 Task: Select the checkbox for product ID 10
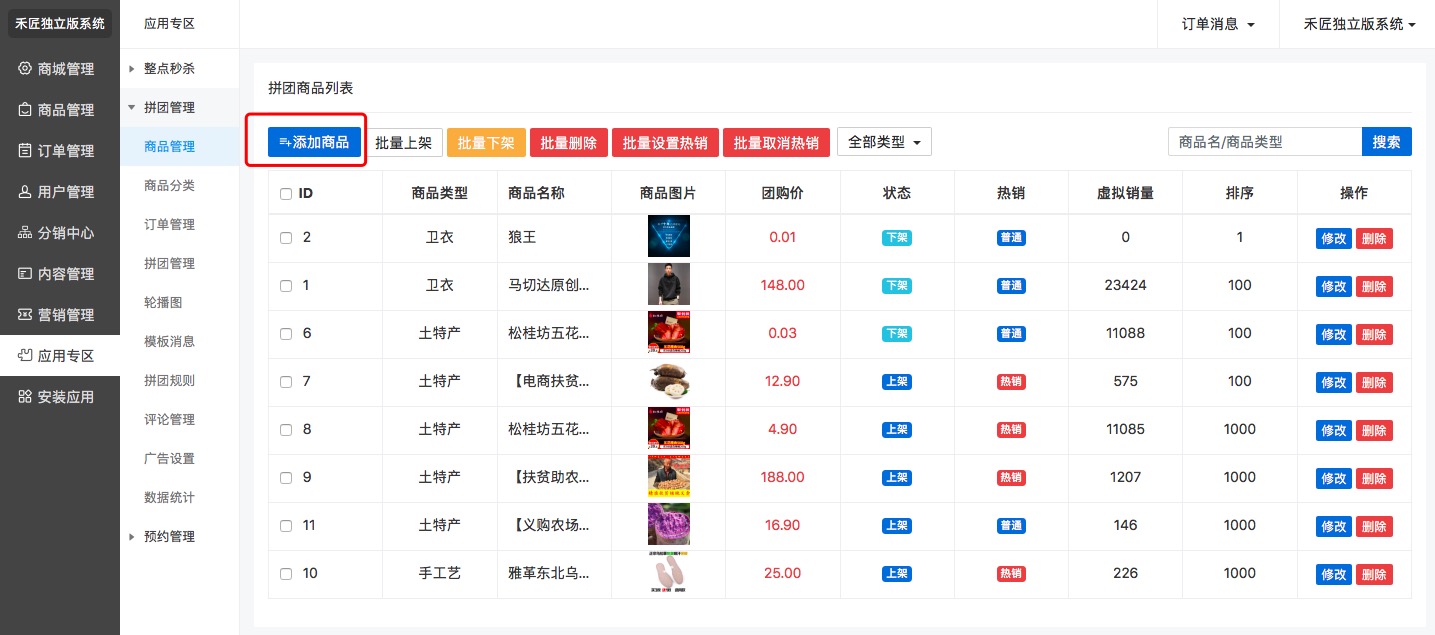point(286,574)
